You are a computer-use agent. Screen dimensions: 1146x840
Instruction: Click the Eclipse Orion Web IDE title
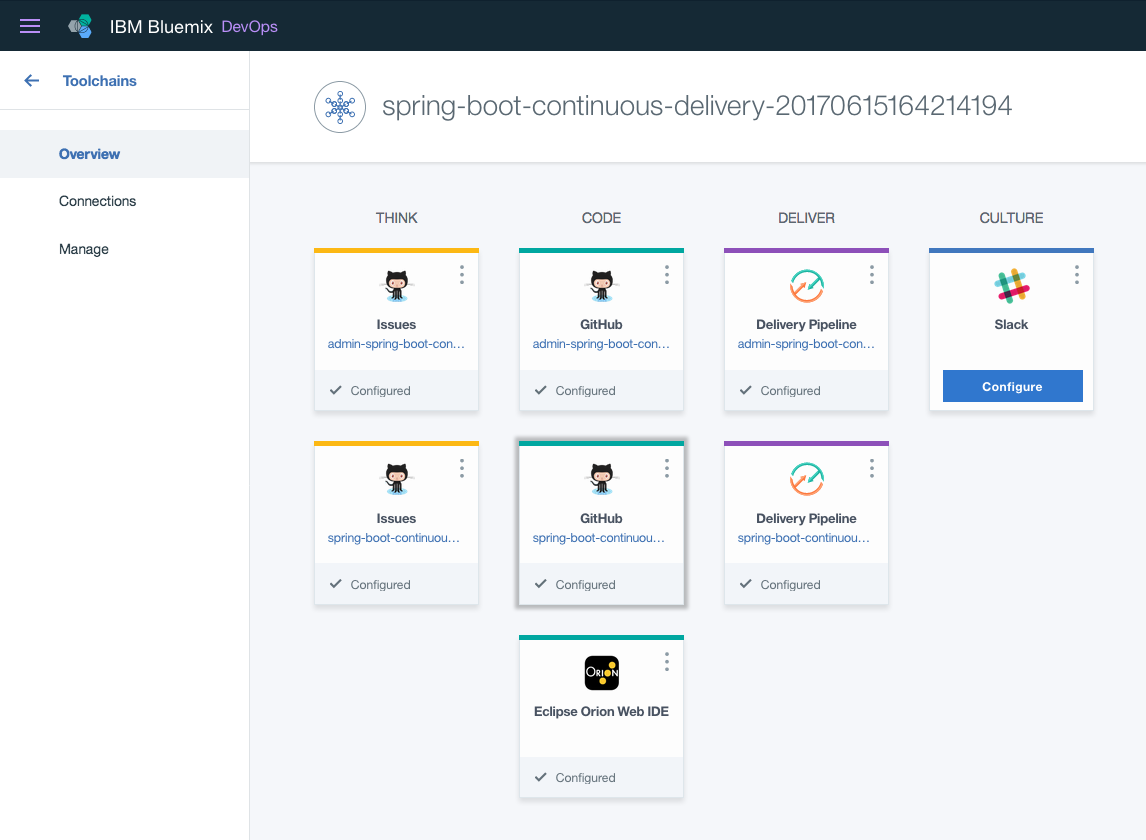click(602, 711)
